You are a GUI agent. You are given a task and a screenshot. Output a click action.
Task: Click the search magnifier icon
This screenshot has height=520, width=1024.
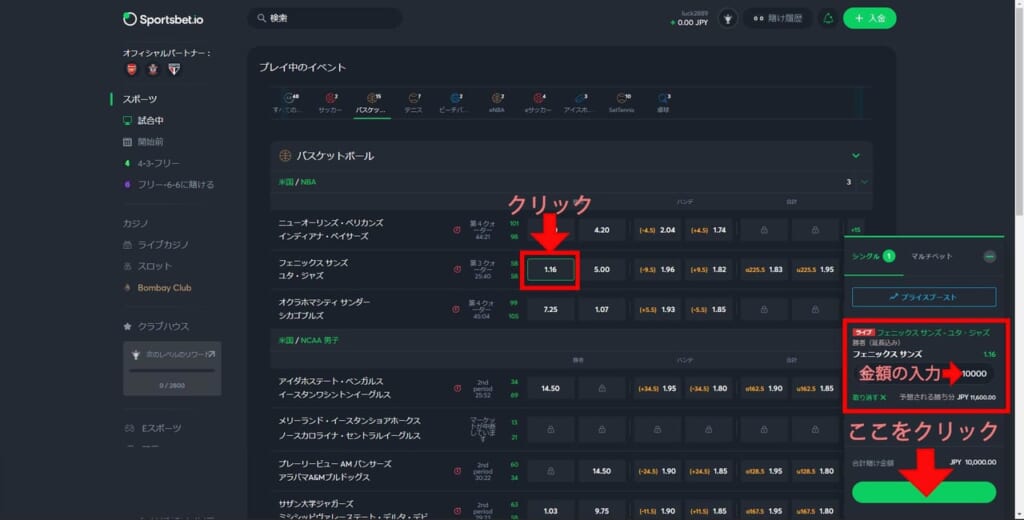pyautogui.click(x=261, y=18)
